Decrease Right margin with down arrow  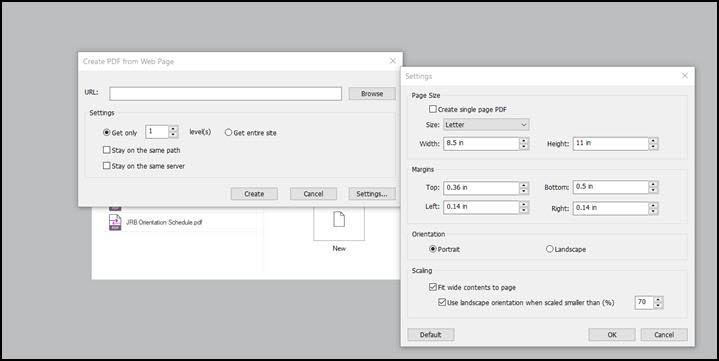coord(653,211)
